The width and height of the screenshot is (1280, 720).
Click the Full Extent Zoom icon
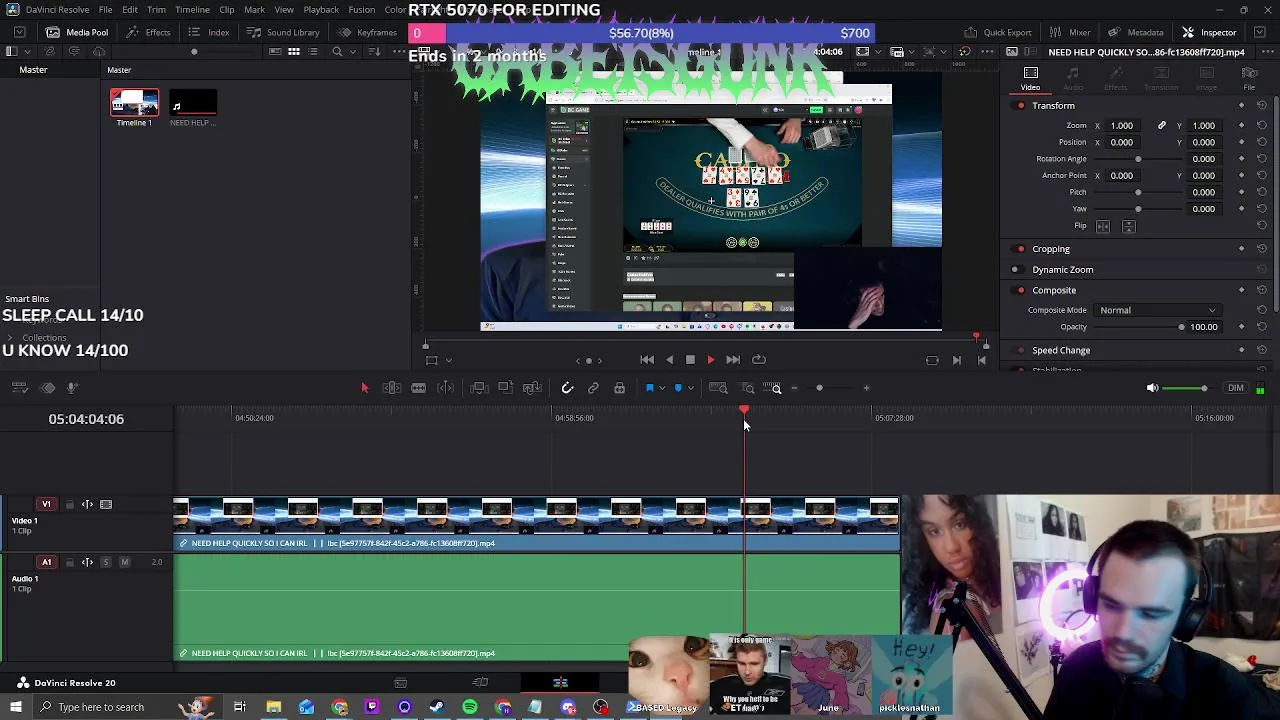[x=718, y=388]
